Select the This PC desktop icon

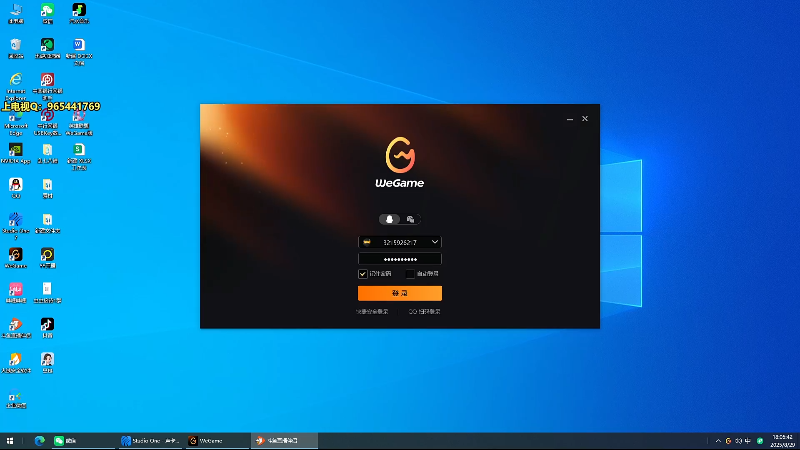16,13
